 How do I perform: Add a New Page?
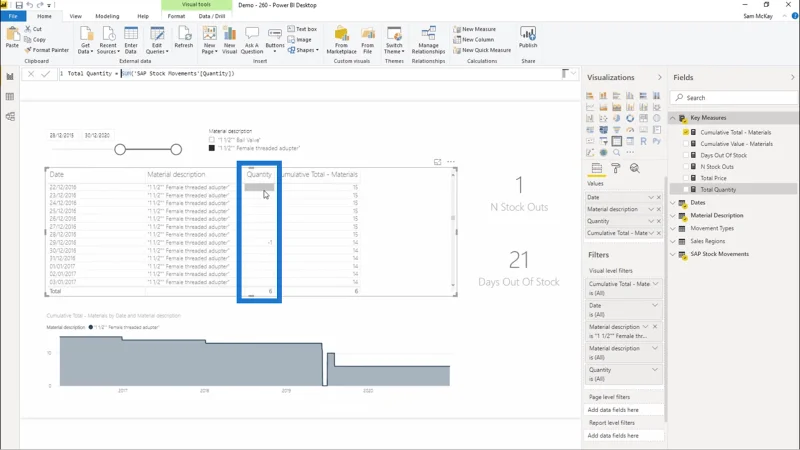click(x=209, y=40)
